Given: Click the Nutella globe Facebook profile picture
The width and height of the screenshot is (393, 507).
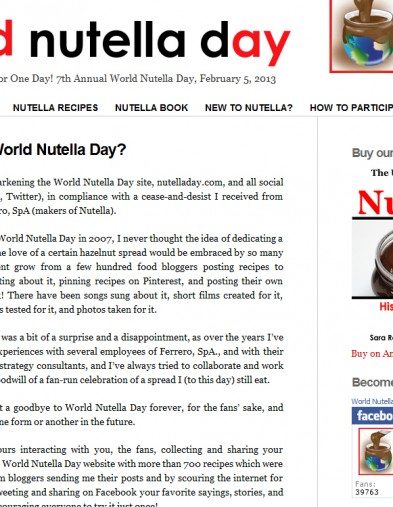Looking at the screenshot, I should click(376, 451).
